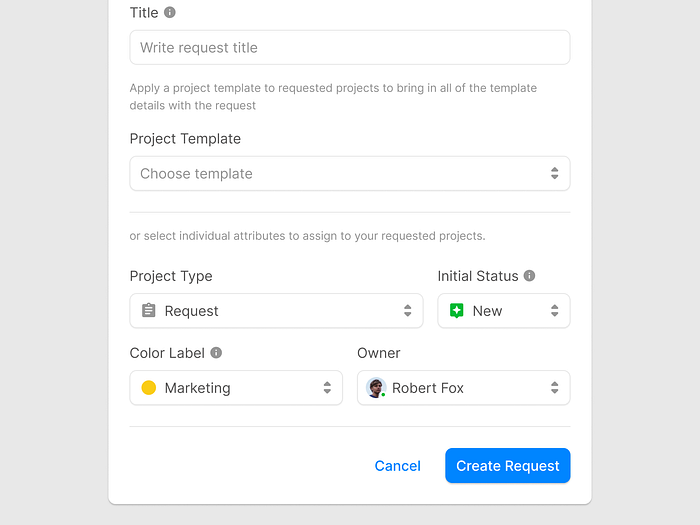700x525 pixels.
Task: Click the up-down arrows in Initial Status field
Action: pos(554,311)
